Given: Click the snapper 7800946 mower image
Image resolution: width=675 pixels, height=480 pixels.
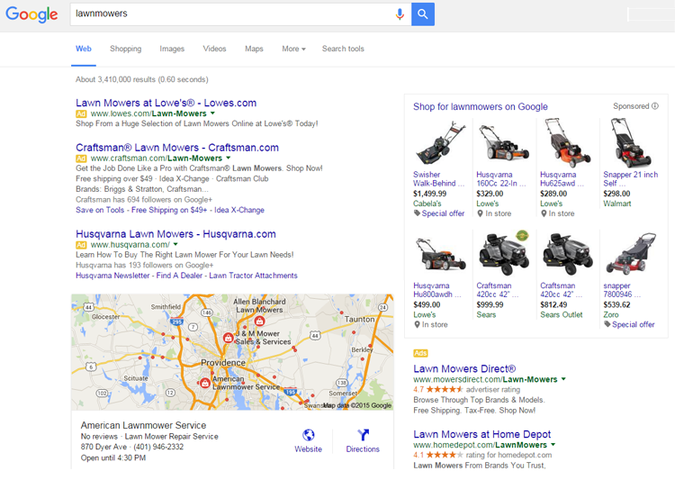Looking at the screenshot, I should pos(631,254).
